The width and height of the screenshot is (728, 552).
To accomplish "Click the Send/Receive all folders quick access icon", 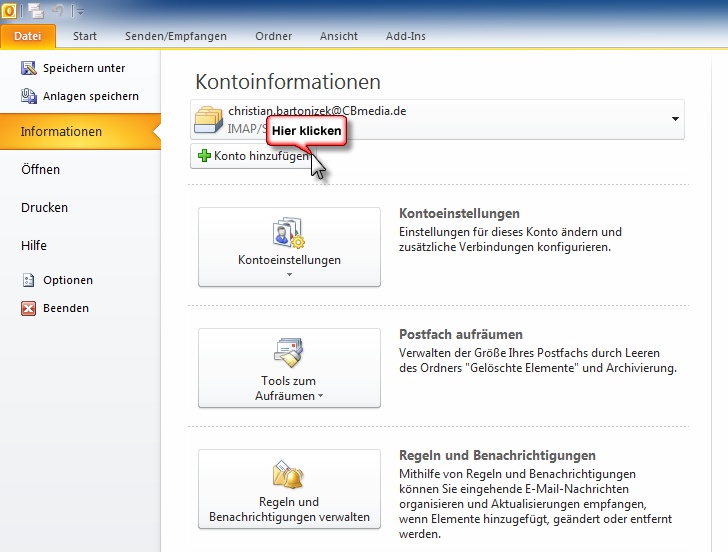I will pos(35,10).
